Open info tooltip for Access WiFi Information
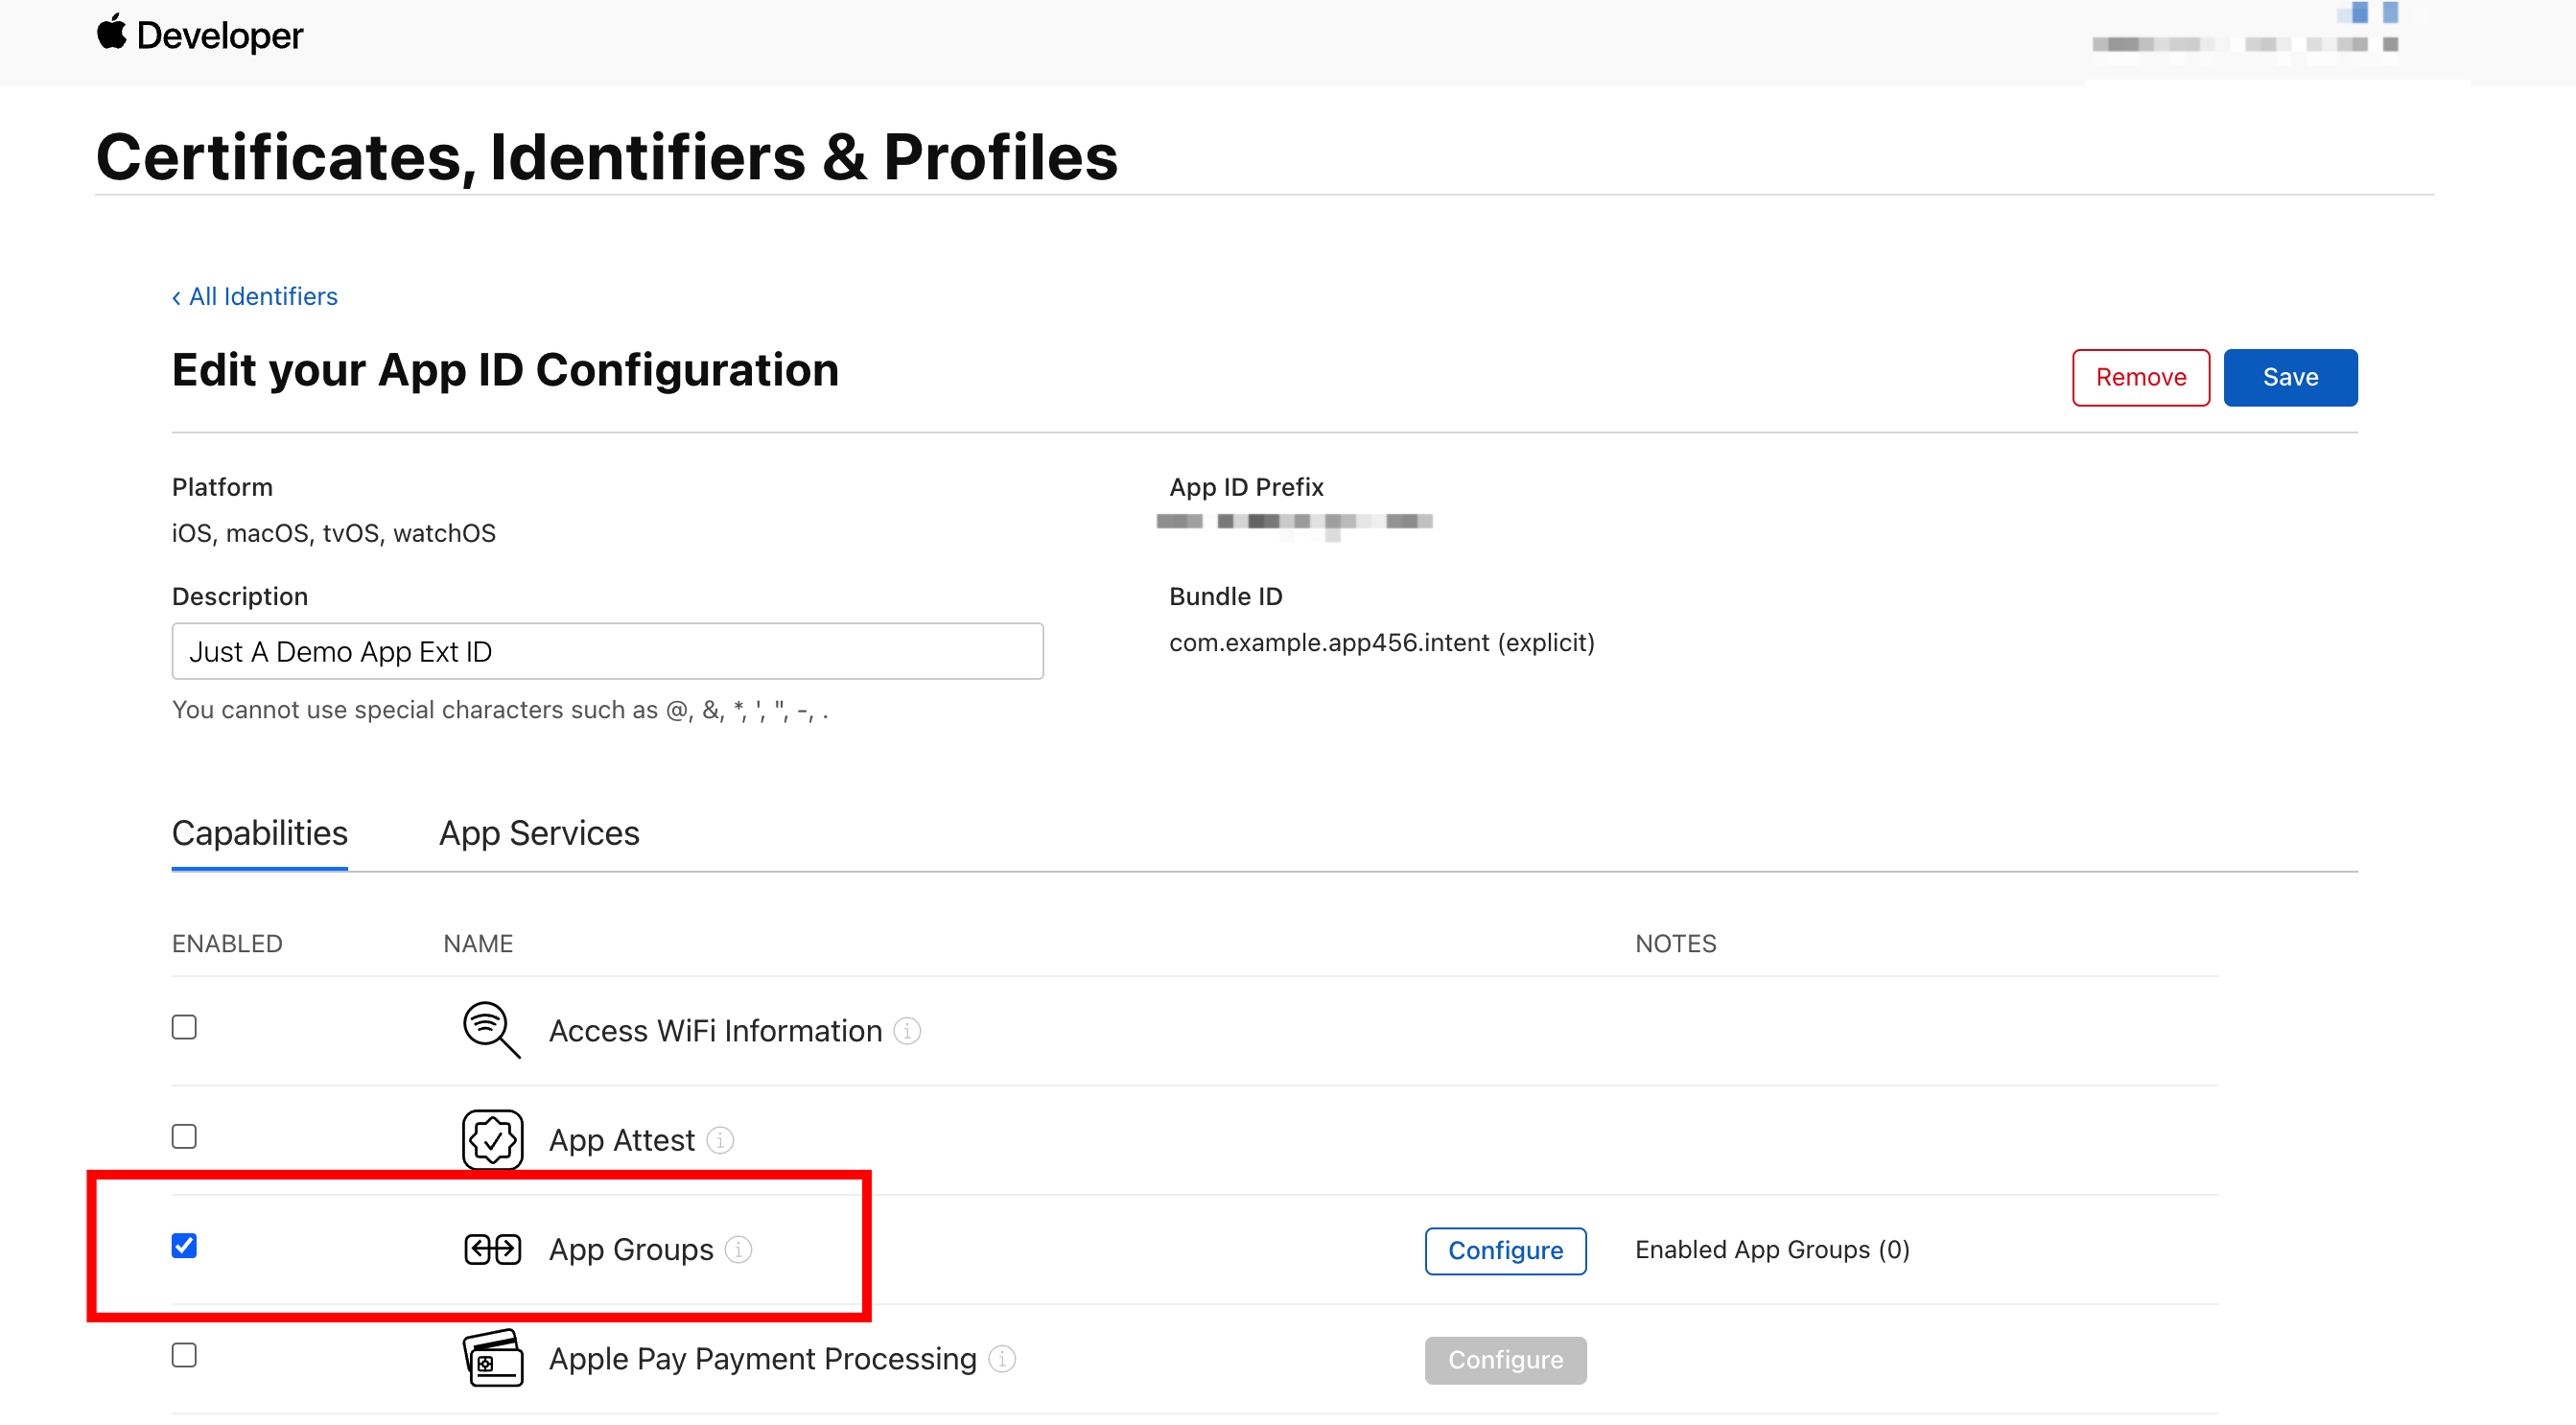 [907, 1031]
